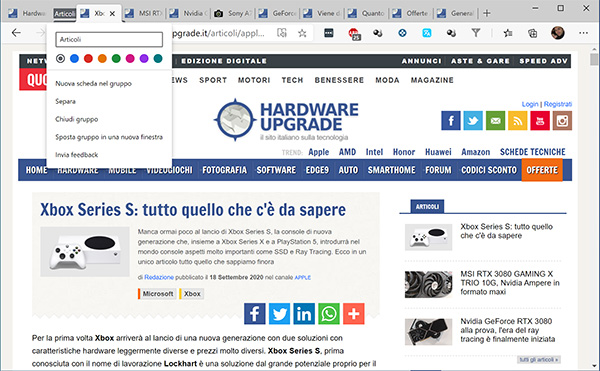Close the active Xbox tab

click(x=112, y=14)
